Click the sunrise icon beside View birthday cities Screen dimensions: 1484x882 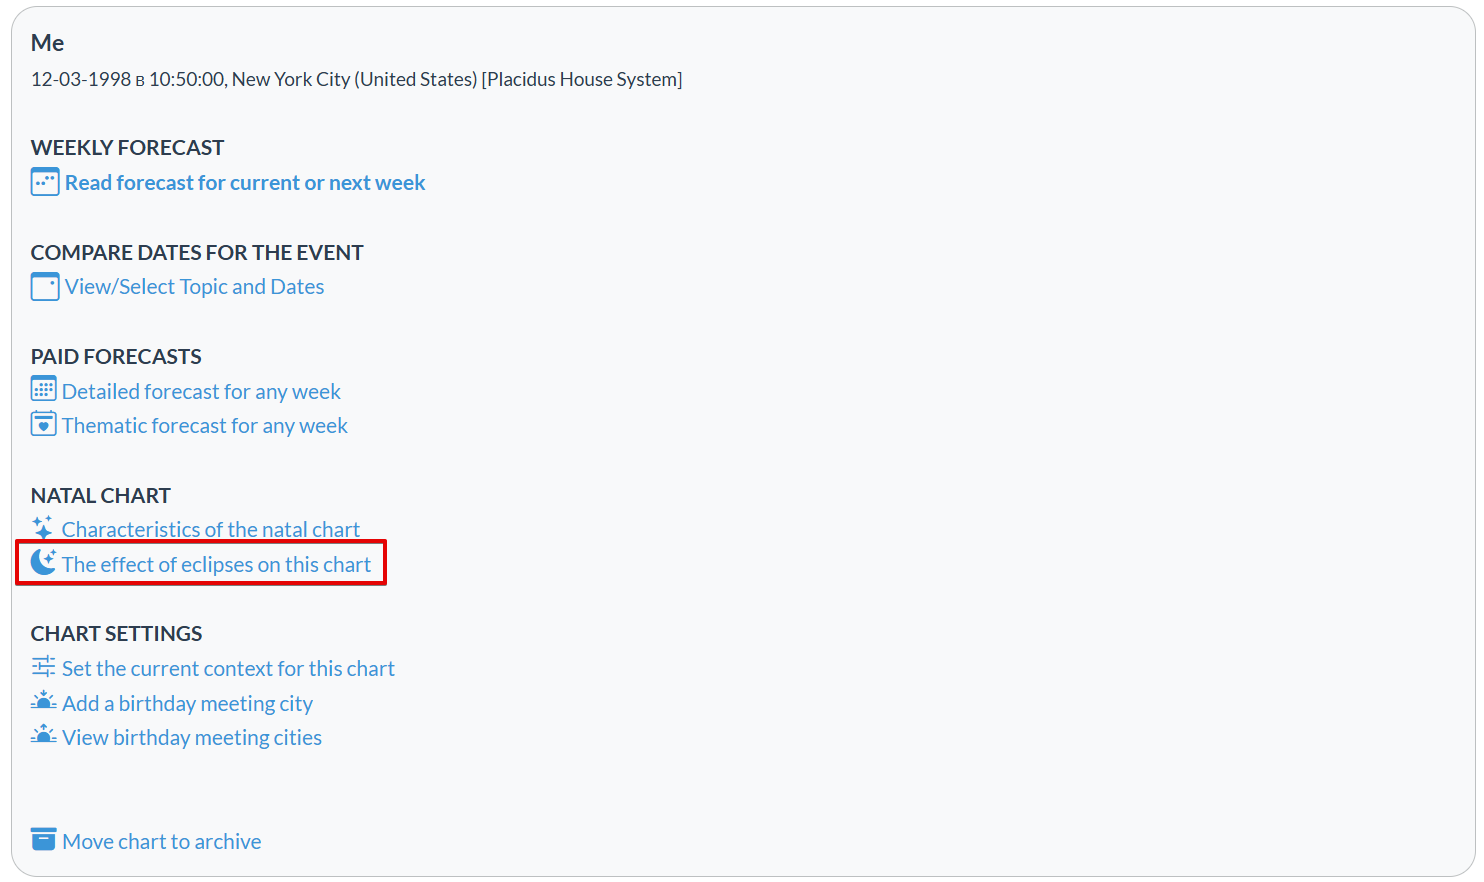(44, 736)
